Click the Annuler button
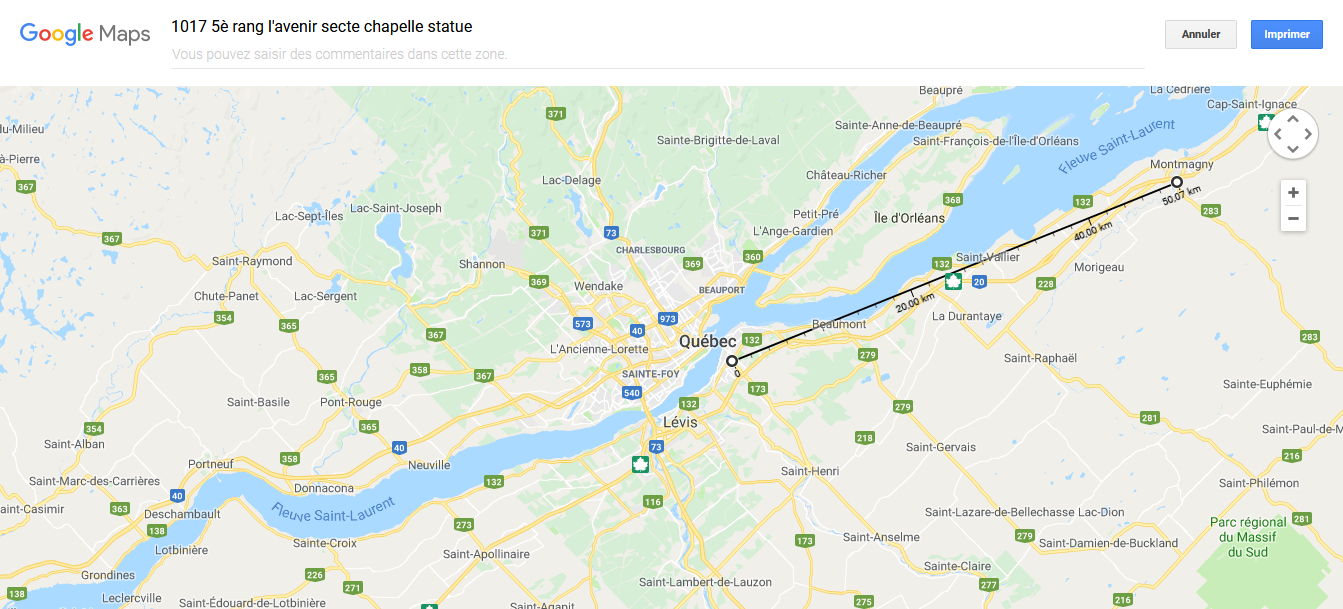 click(1200, 34)
